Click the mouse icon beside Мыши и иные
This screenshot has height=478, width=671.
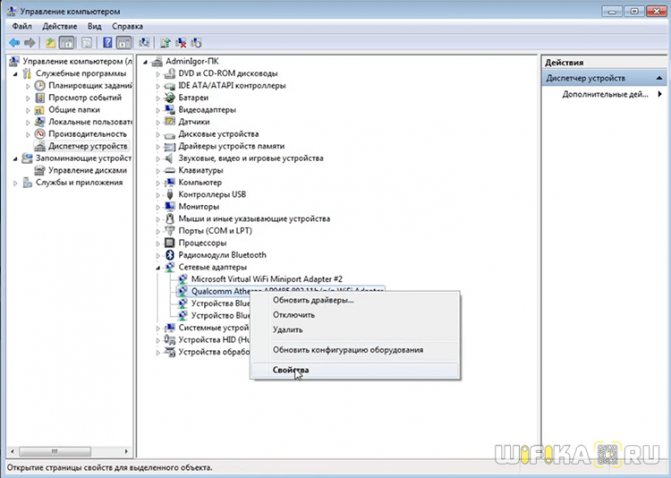pos(169,219)
